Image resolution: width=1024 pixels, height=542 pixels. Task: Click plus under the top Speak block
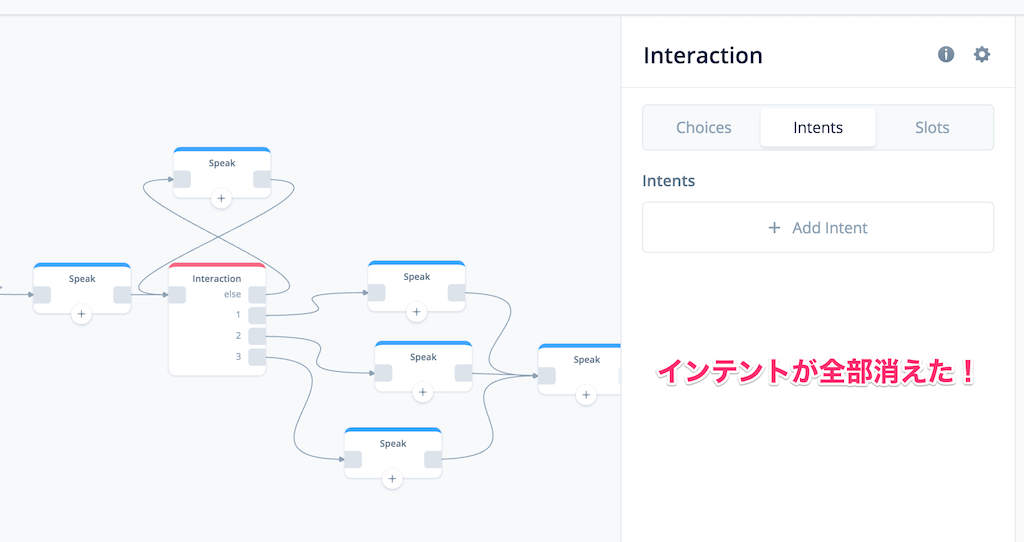[222, 198]
